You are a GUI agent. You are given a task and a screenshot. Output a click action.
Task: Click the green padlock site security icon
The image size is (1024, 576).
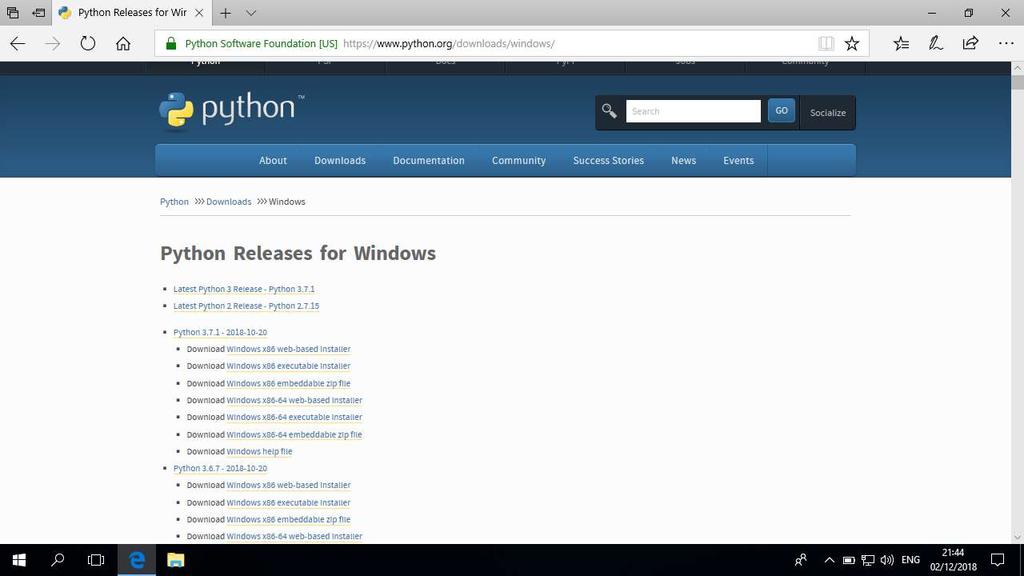(171, 44)
